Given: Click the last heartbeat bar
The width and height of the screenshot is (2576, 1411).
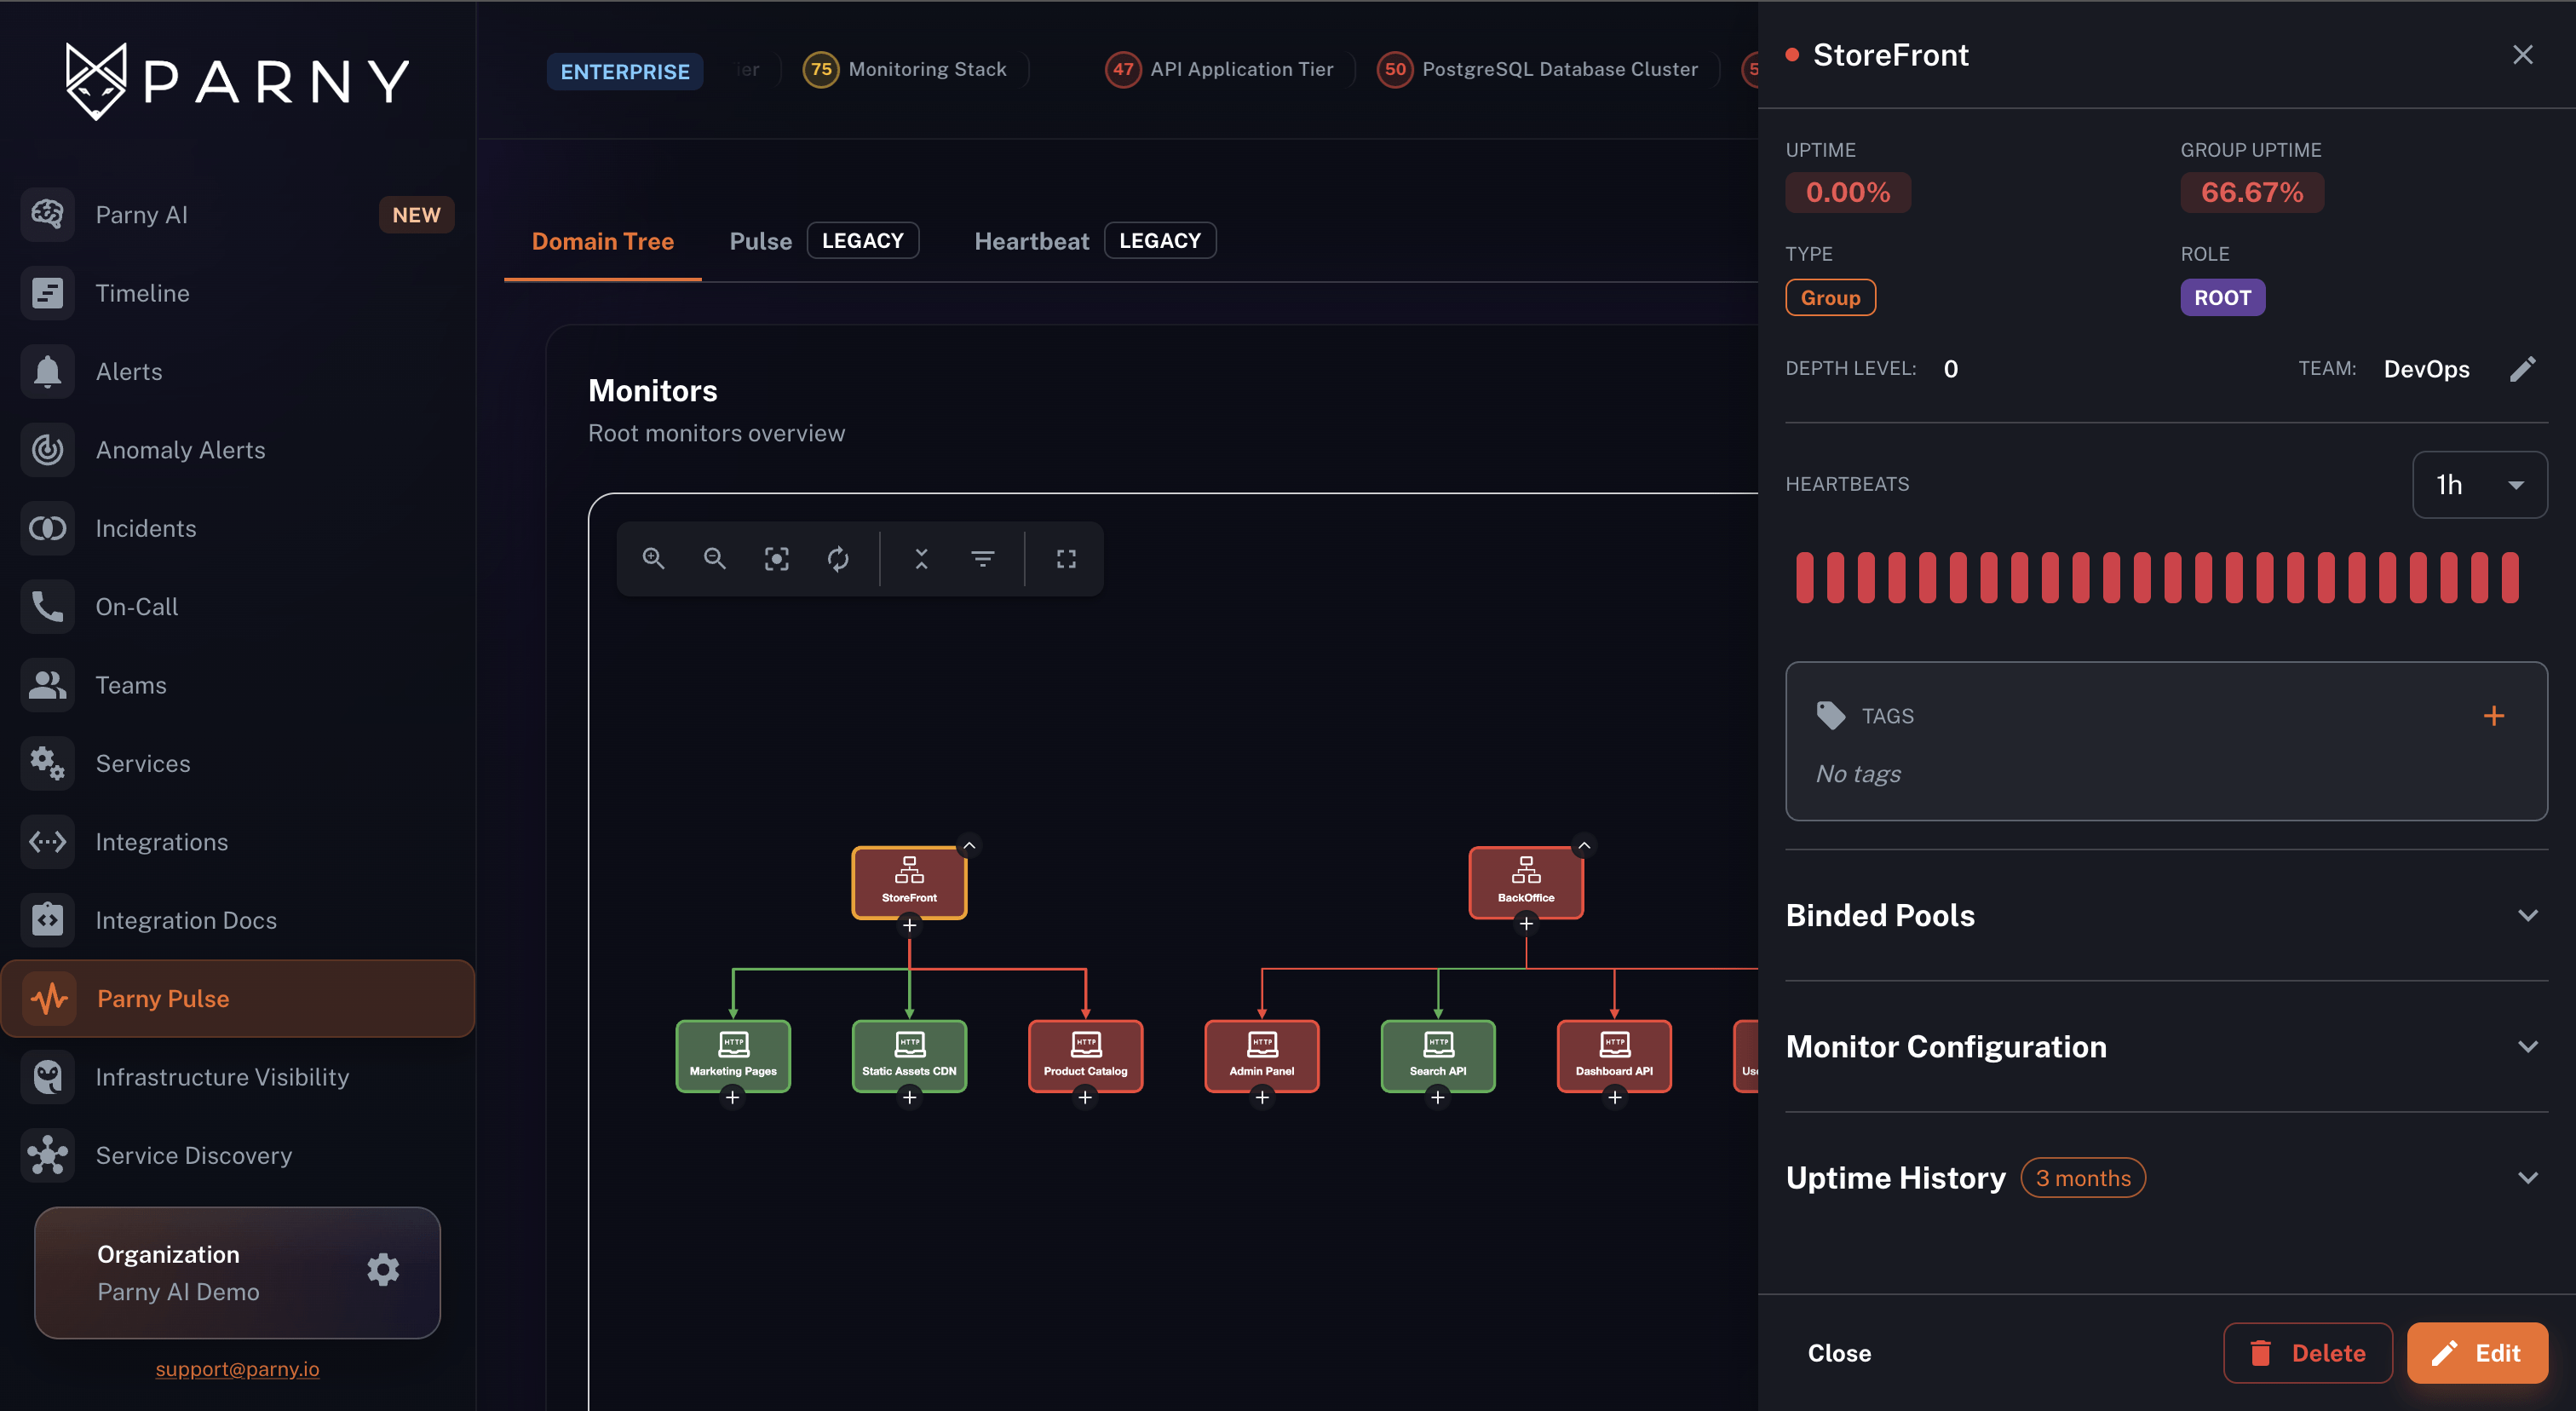Looking at the screenshot, I should click(2510, 577).
